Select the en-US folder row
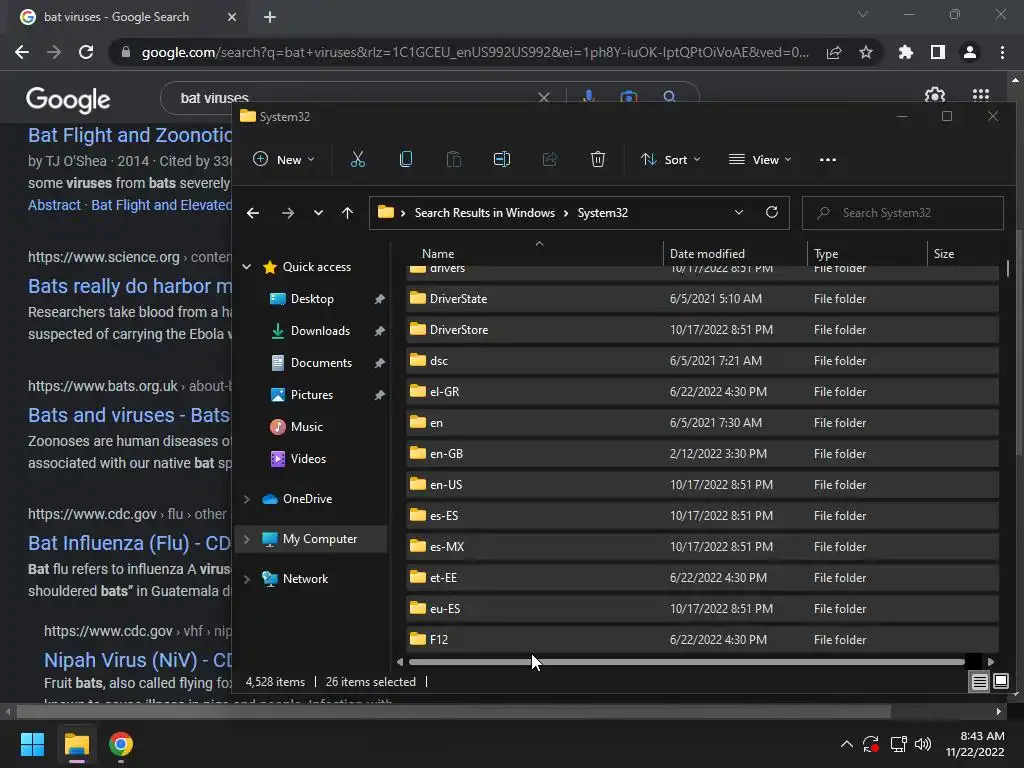This screenshot has height=768, width=1024. pos(702,485)
